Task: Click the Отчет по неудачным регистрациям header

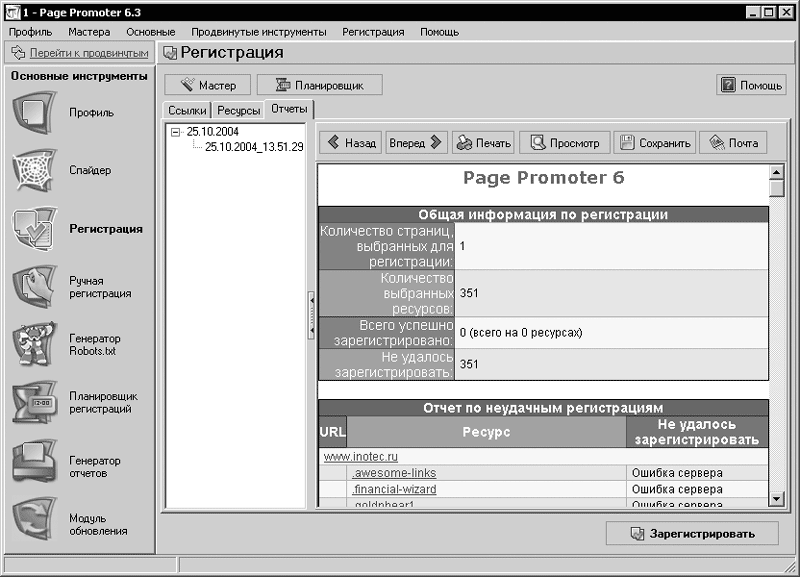Action: (x=543, y=408)
